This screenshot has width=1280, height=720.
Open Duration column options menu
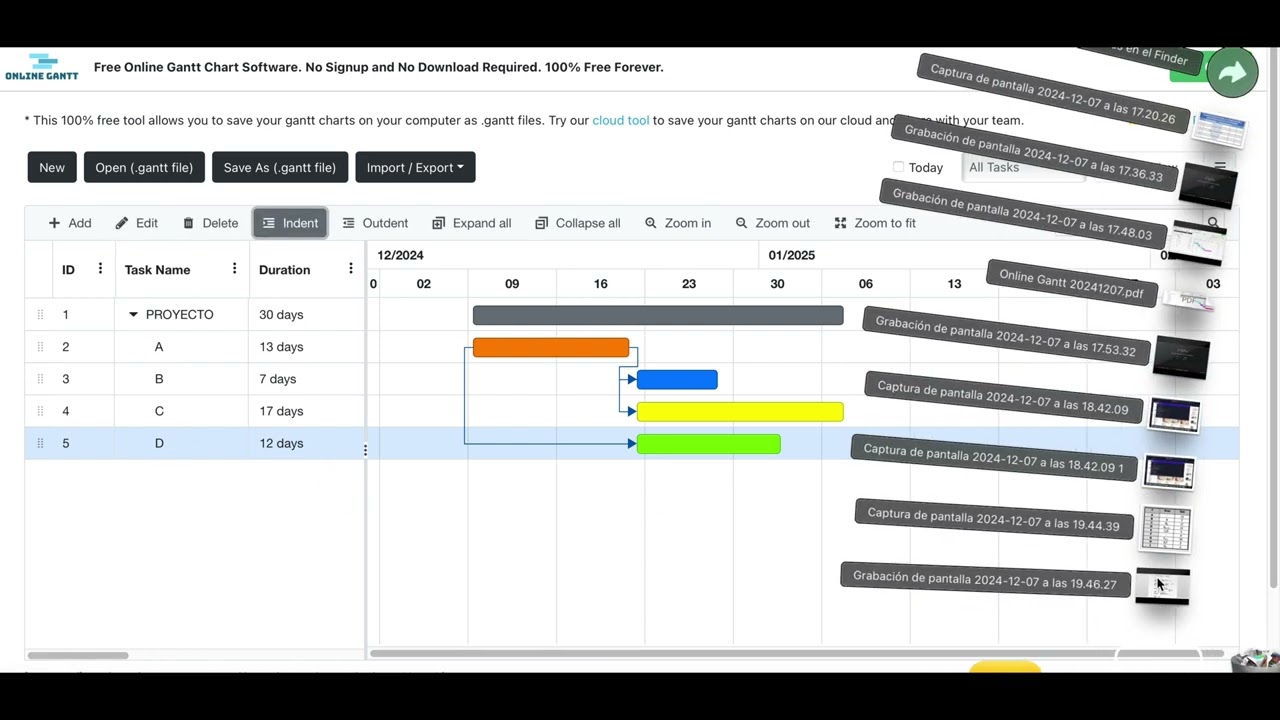click(x=350, y=269)
